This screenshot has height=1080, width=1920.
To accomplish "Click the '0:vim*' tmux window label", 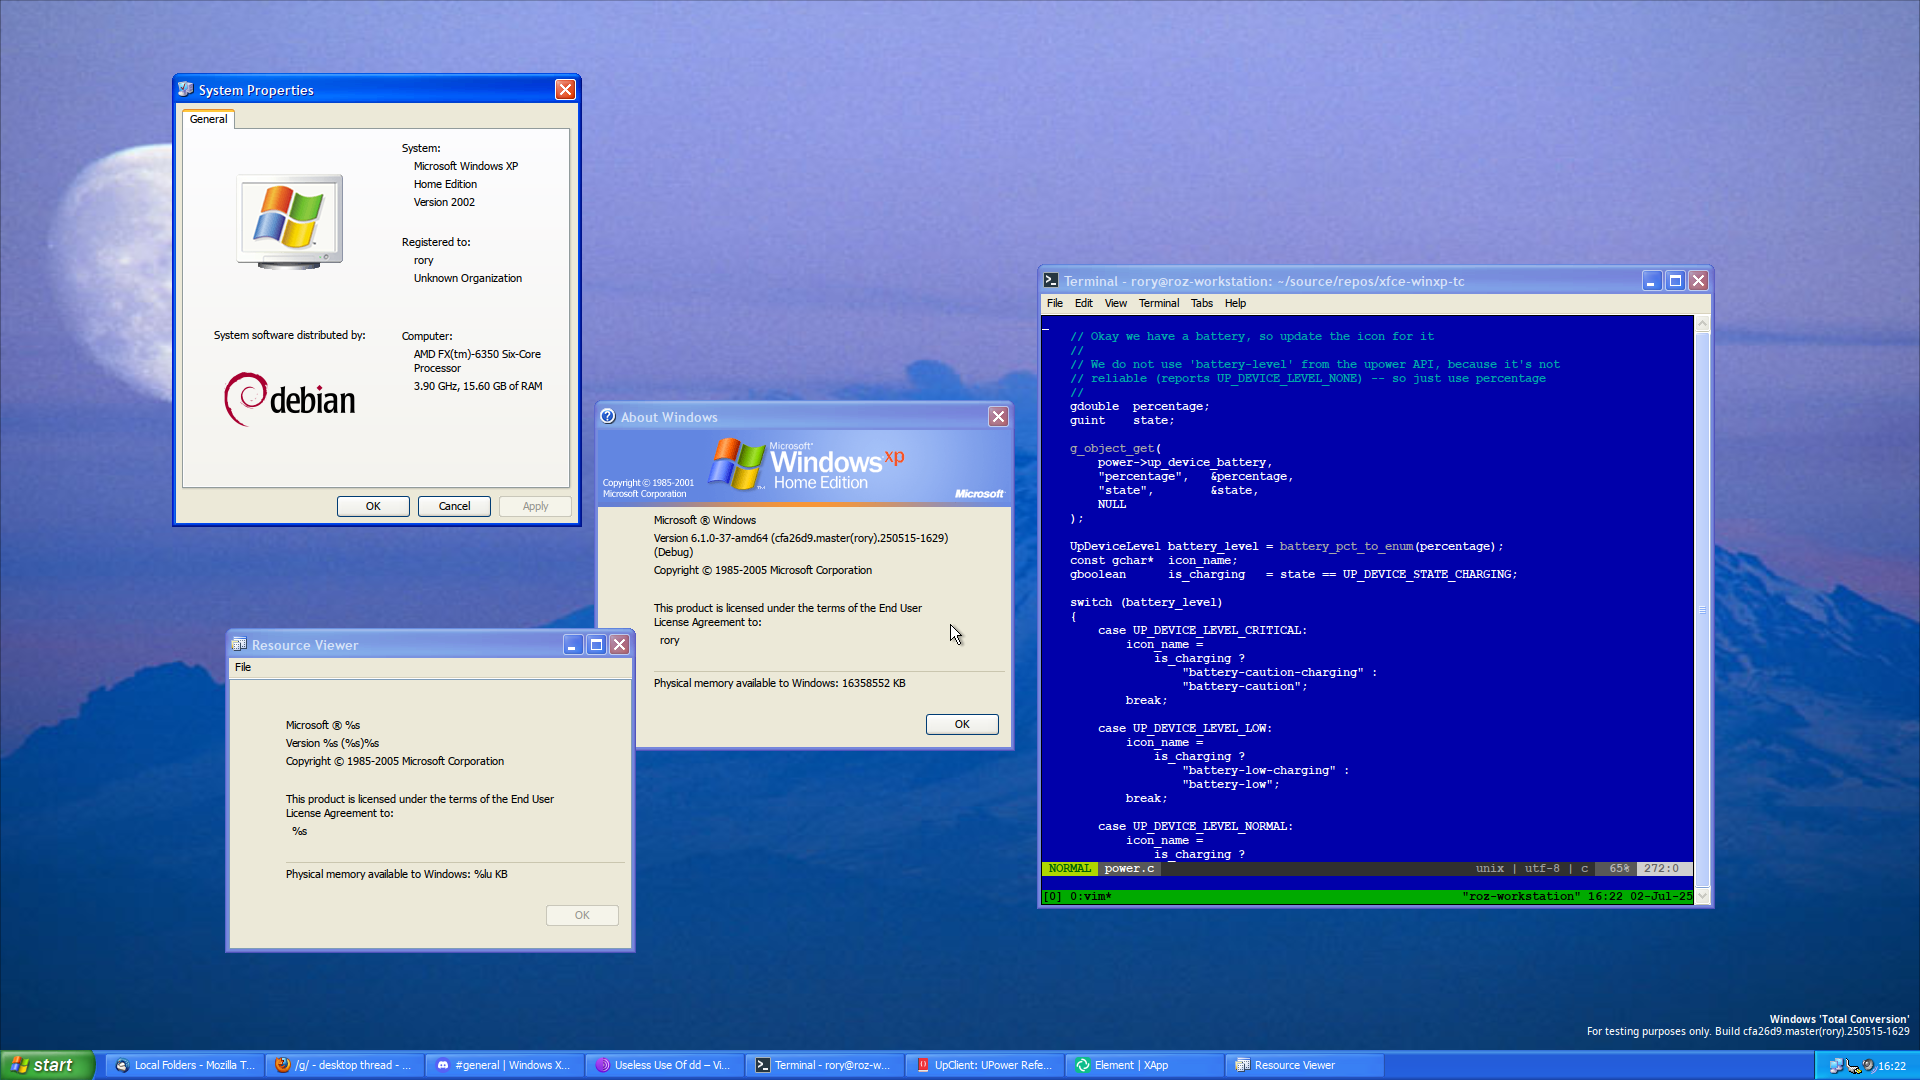I will pos(1090,896).
